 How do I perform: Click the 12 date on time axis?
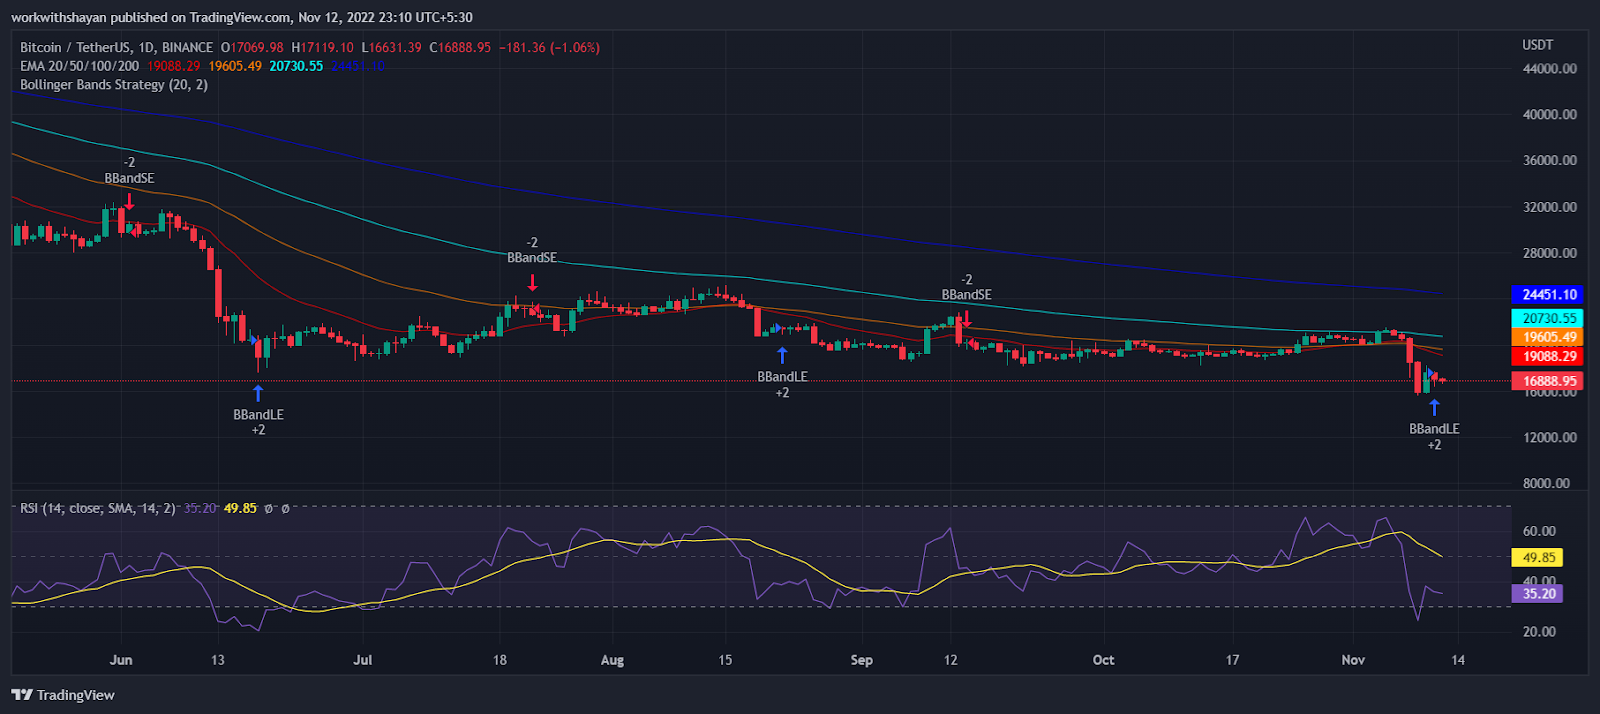pyautogui.click(x=951, y=660)
